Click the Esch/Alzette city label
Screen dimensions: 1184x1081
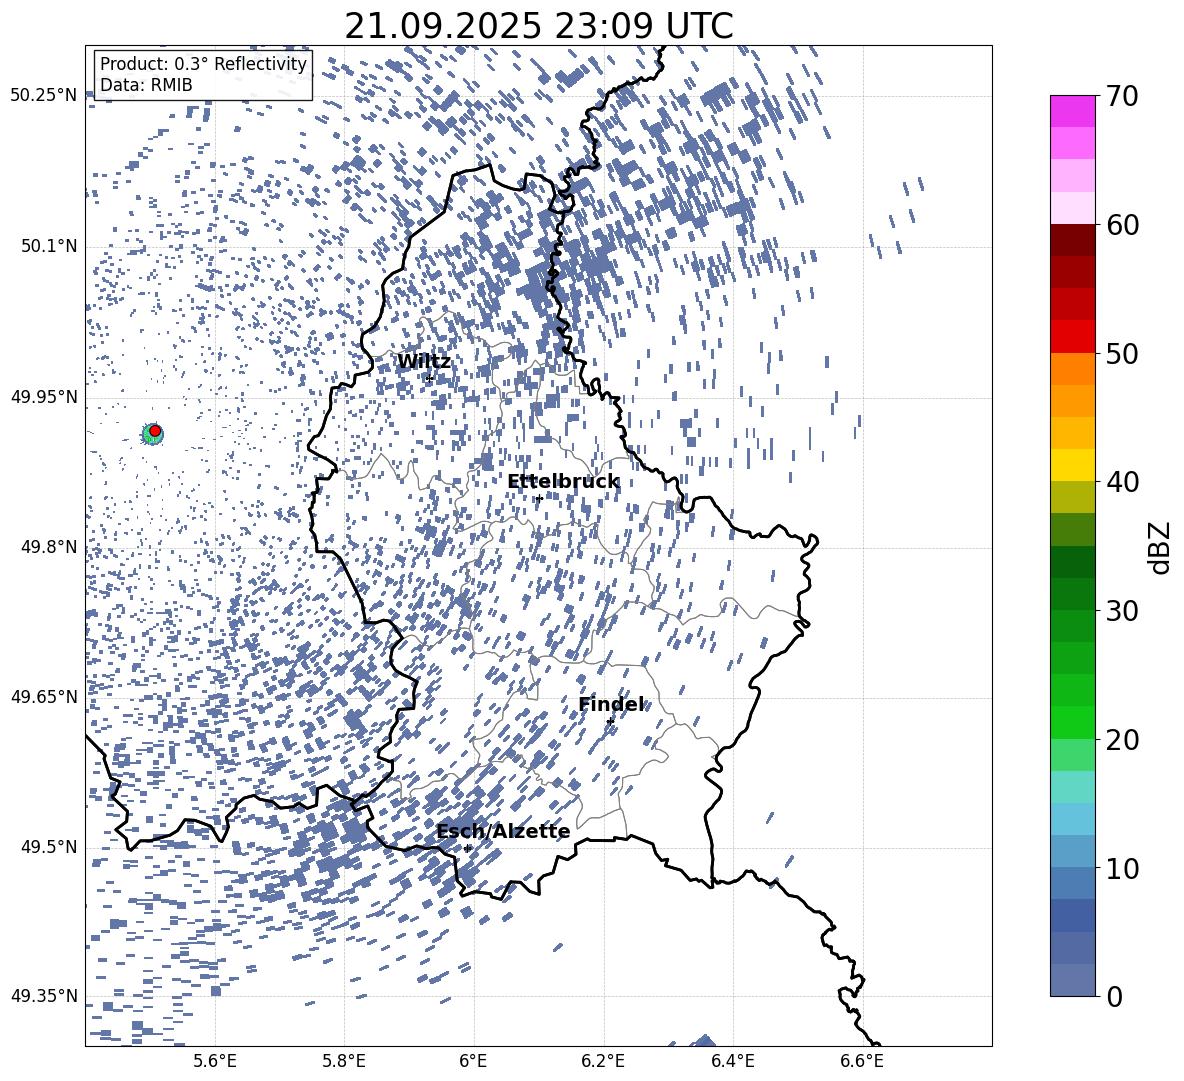coord(503,832)
